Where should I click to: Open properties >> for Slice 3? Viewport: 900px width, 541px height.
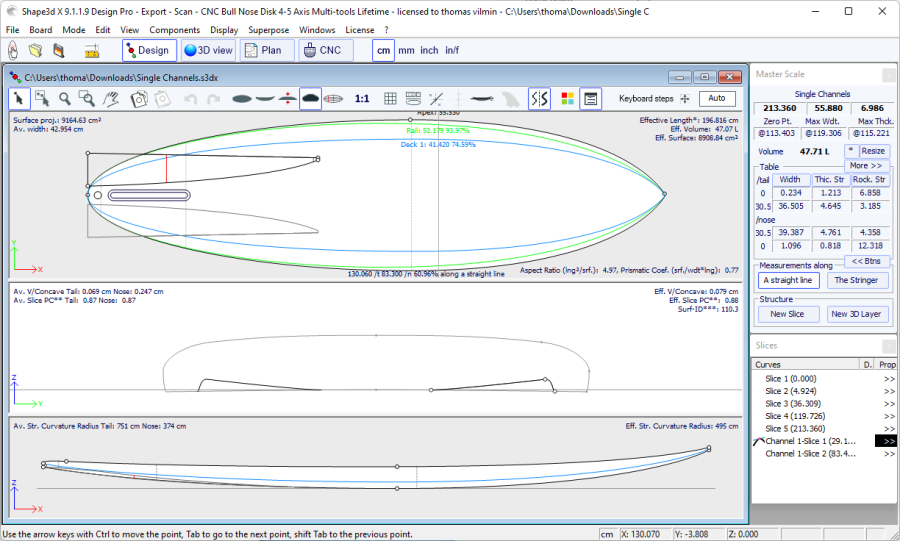click(888, 403)
